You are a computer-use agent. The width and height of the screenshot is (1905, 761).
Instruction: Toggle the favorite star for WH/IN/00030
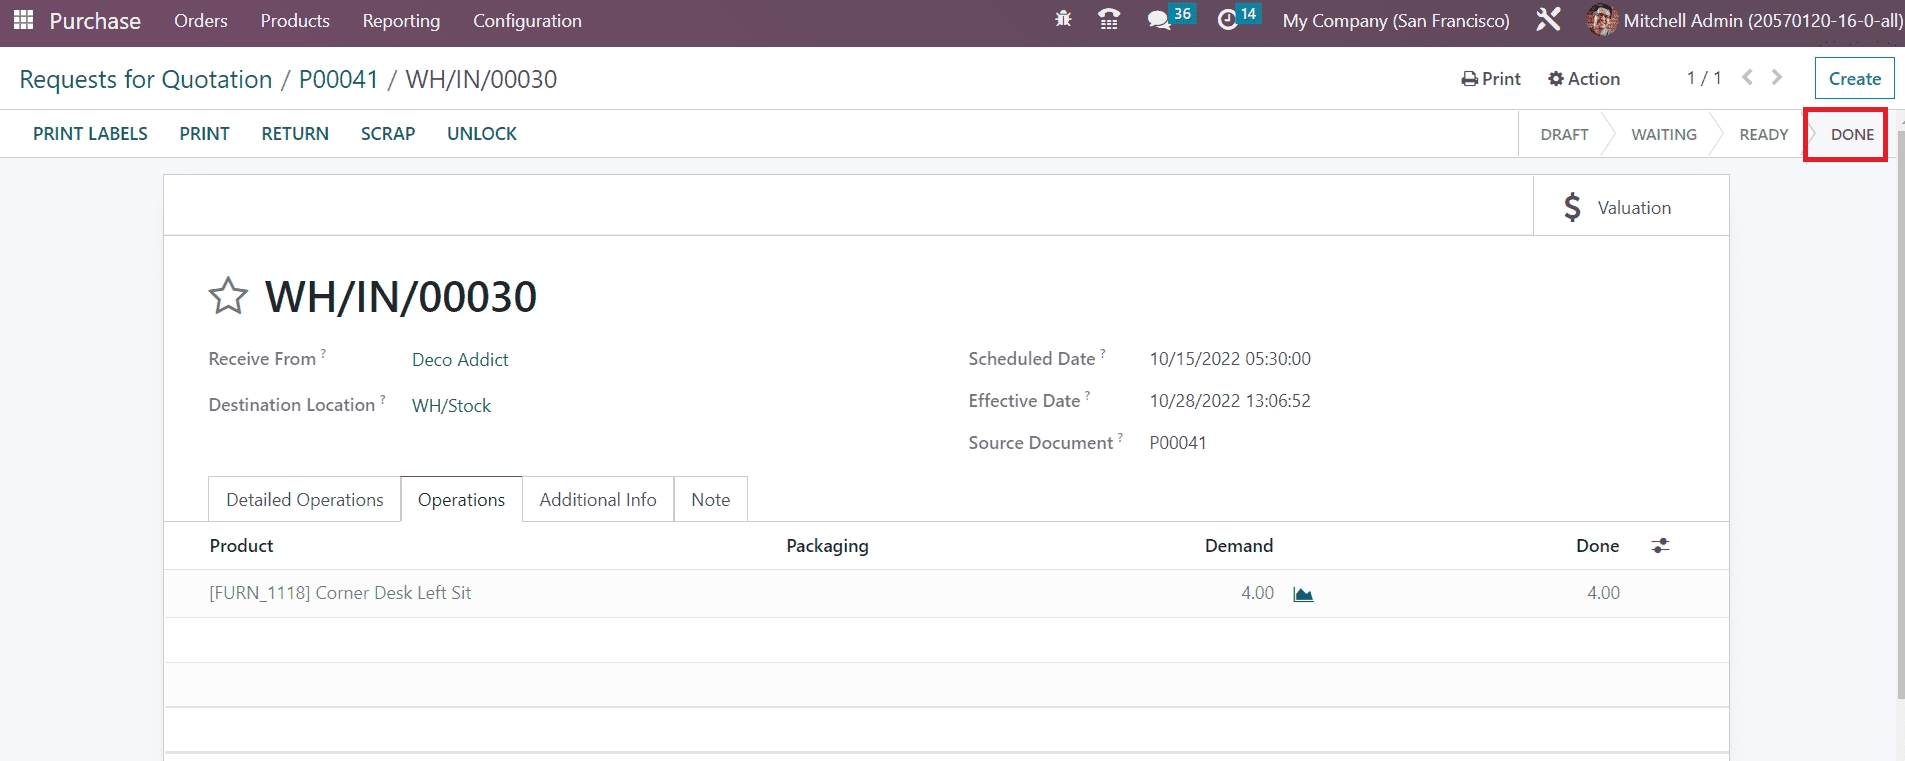pyautogui.click(x=228, y=297)
